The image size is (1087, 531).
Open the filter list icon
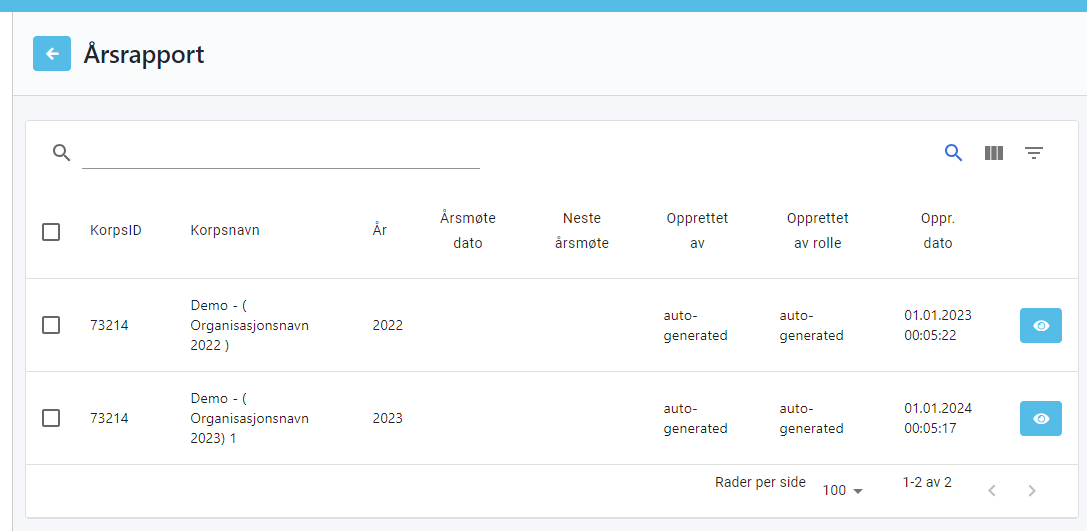pyautogui.click(x=1033, y=153)
